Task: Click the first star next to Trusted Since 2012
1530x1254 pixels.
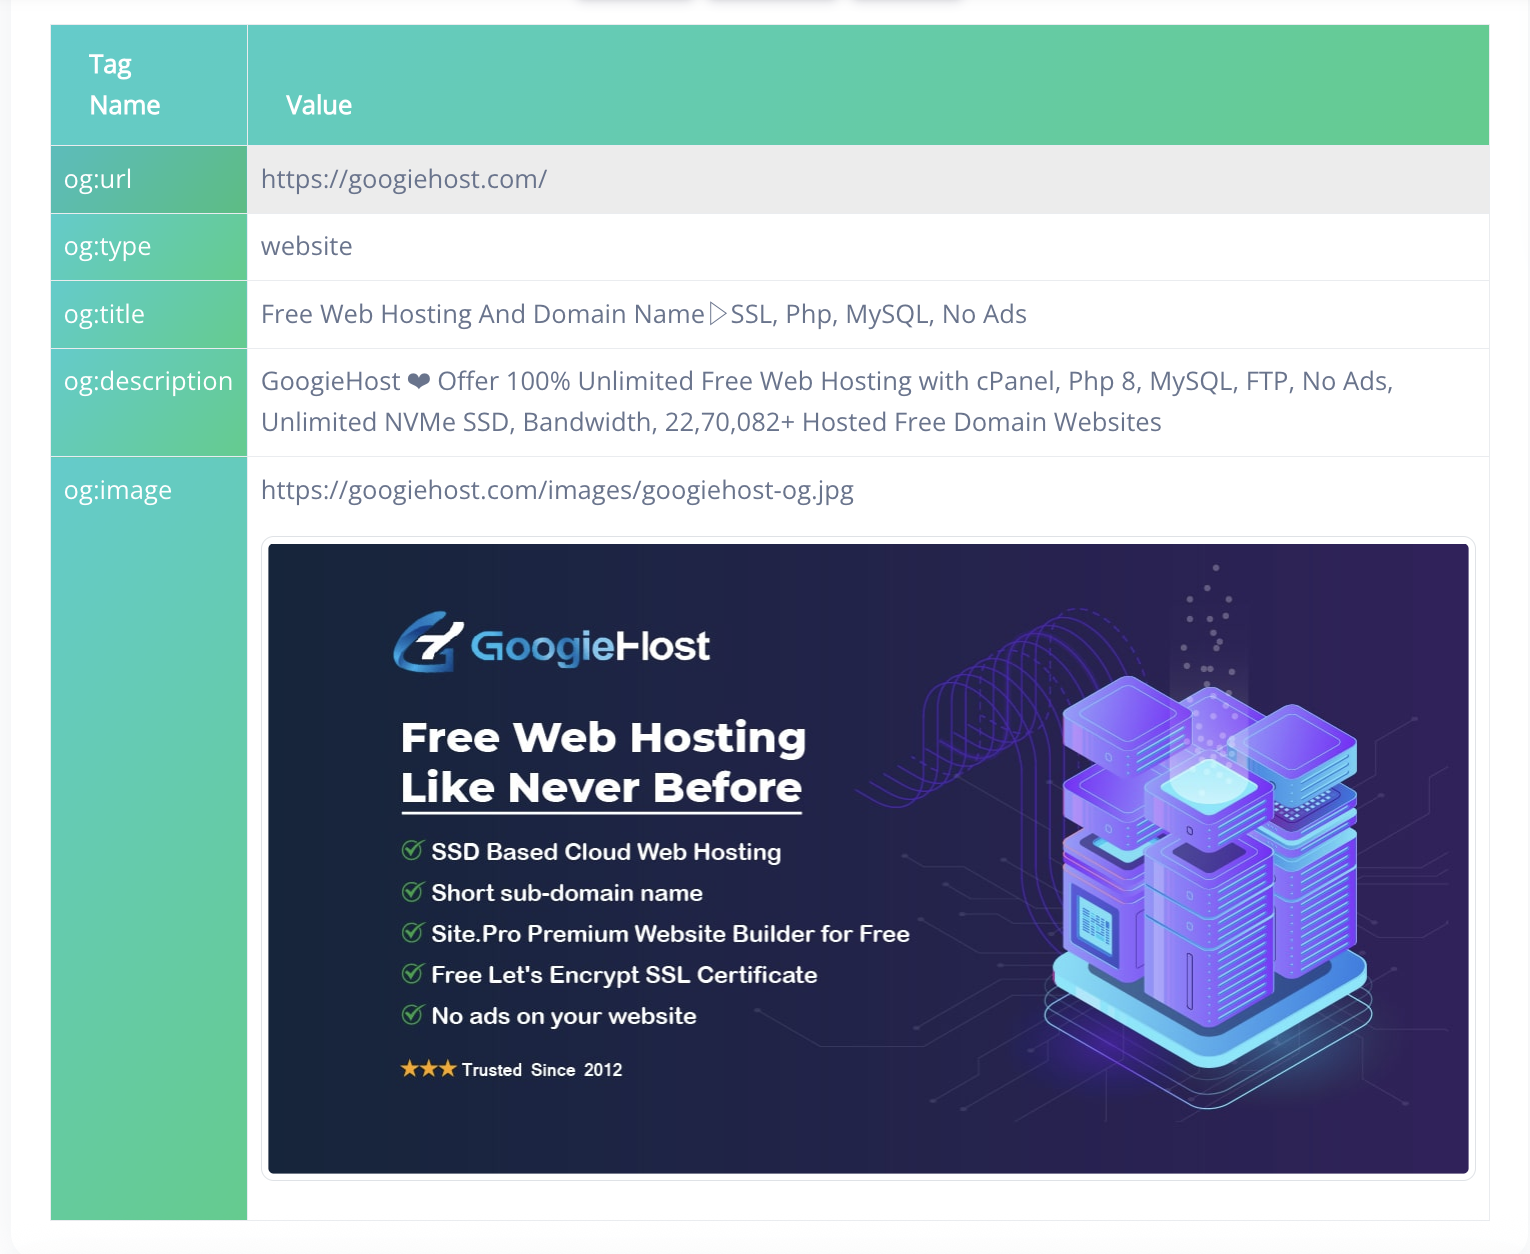Action: (409, 1068)
